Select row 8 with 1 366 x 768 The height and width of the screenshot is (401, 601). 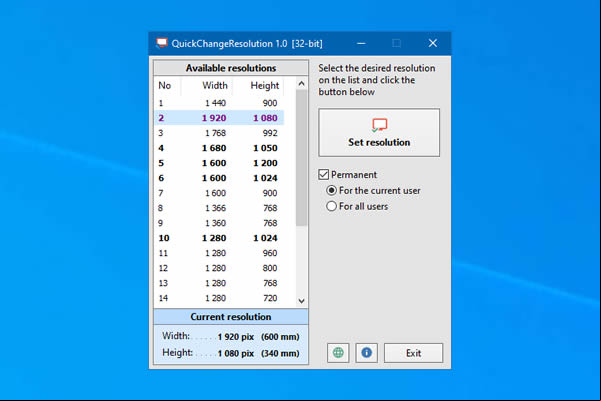(219, 208)
